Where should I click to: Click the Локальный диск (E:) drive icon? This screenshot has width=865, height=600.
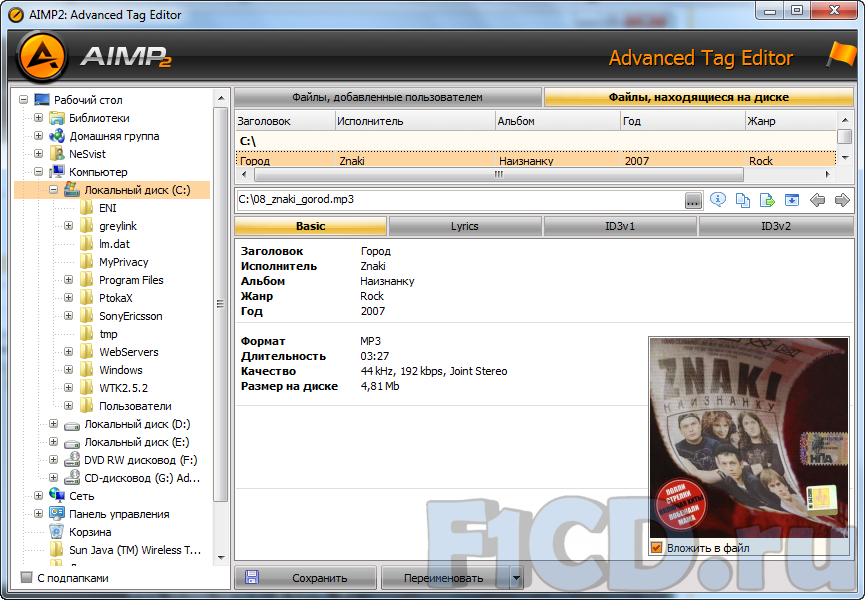[x=72, y=443]
